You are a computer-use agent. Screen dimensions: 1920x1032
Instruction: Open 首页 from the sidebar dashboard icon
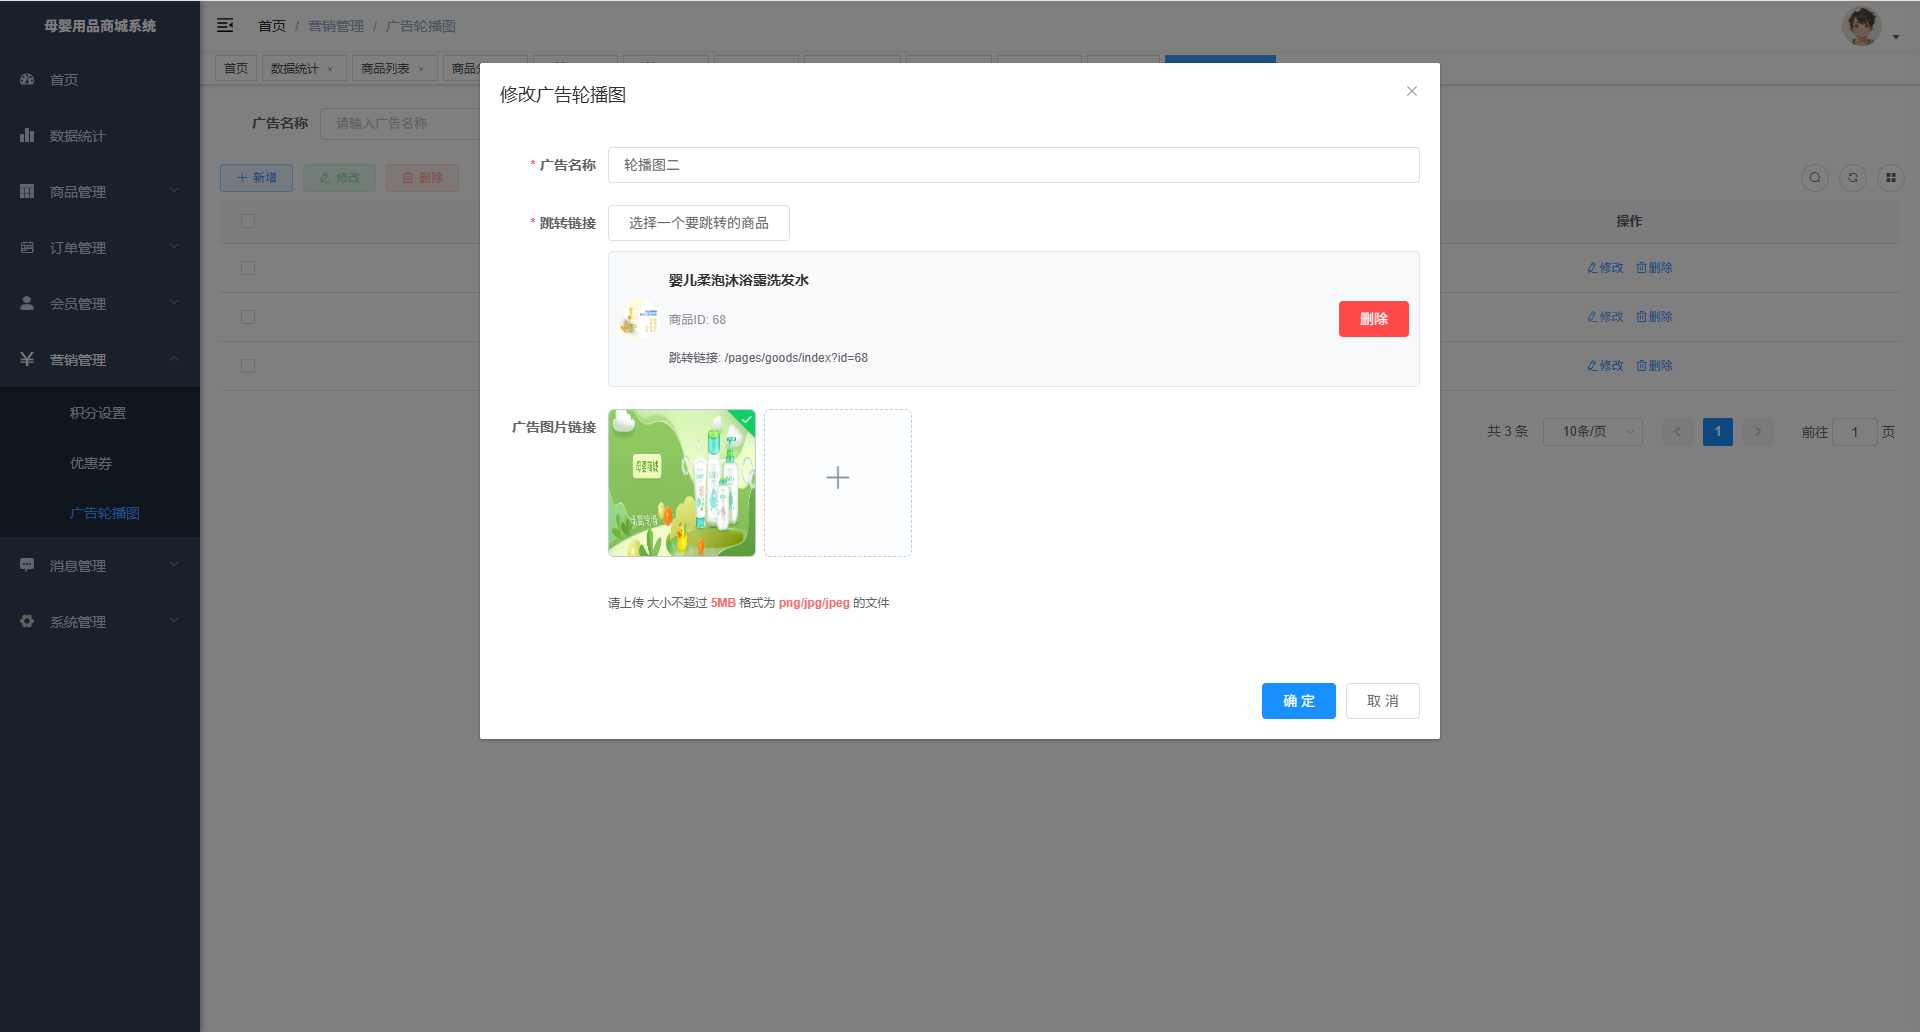(64, 80)
